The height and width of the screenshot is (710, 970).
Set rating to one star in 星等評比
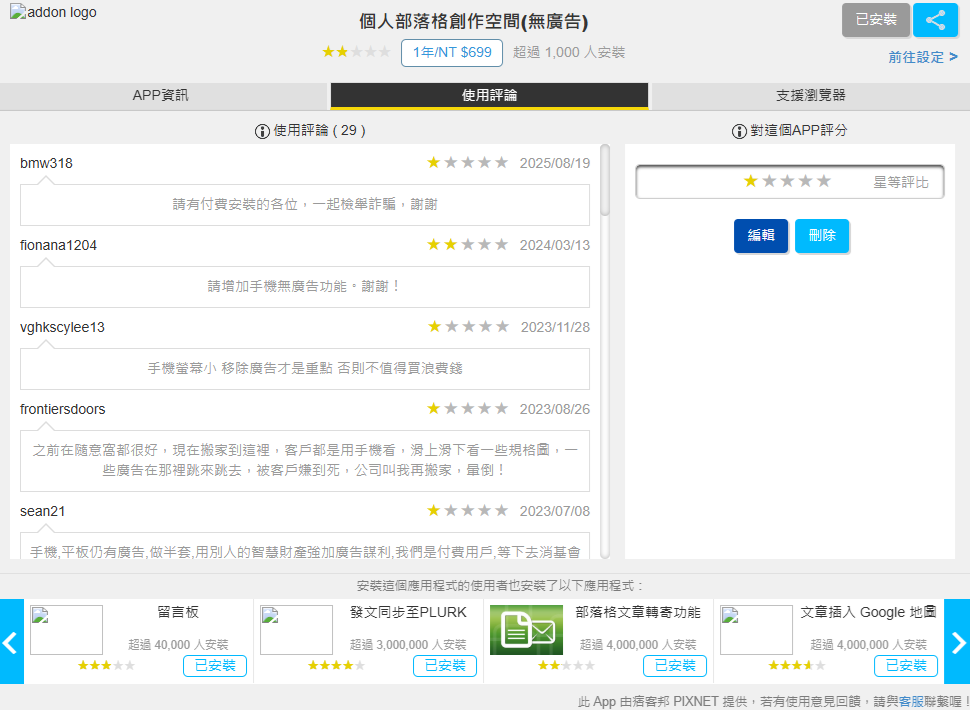(x=750, y=181)
